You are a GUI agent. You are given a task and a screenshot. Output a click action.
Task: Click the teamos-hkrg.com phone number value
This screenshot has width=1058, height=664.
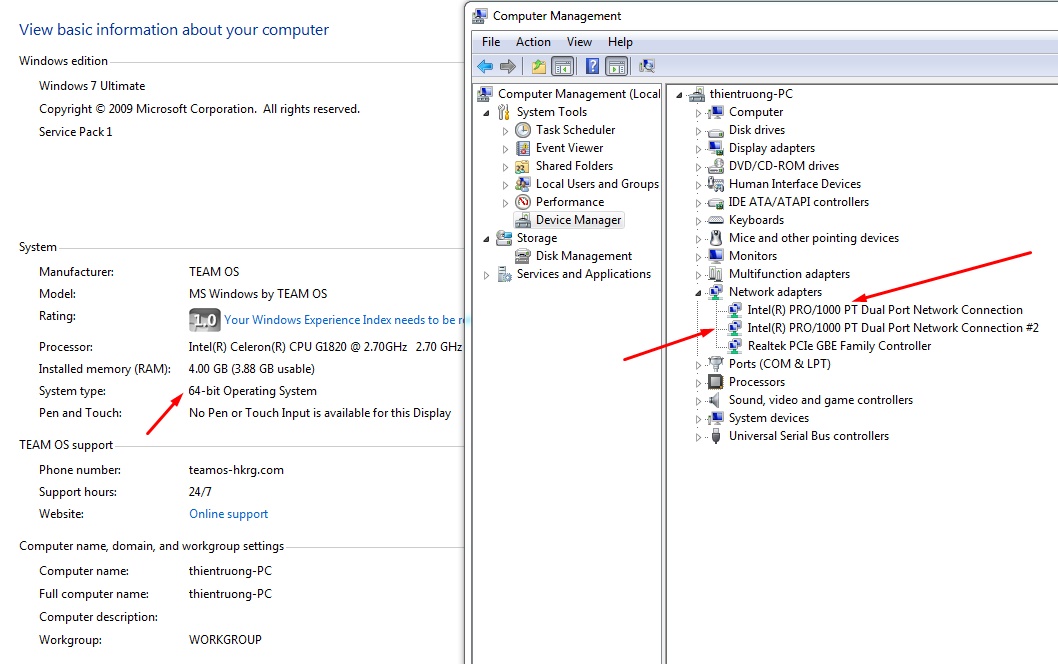(236, 470)
